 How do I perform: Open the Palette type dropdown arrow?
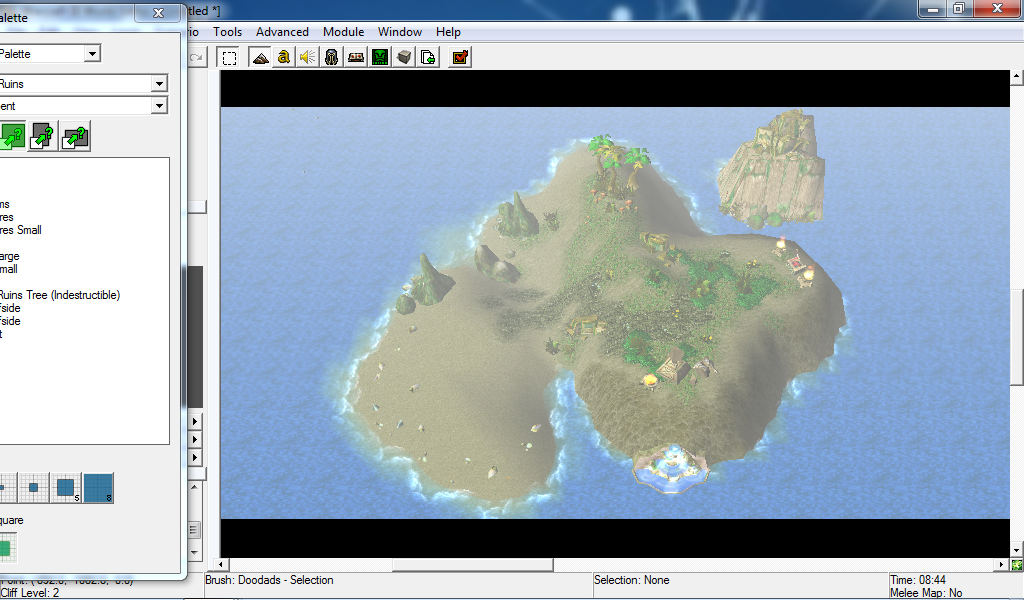point(93,54)
